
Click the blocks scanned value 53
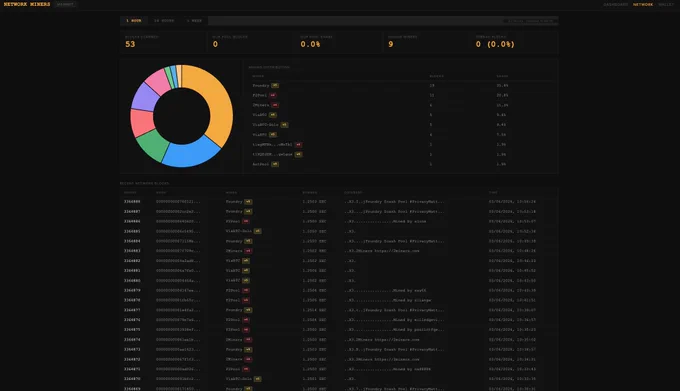(130, 44)
